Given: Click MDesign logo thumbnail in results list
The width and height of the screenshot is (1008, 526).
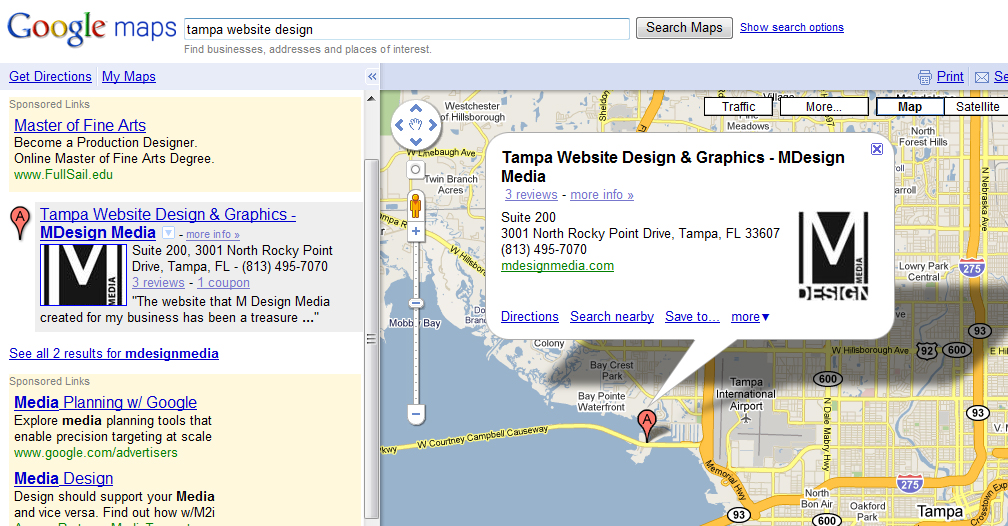Looking at the screenshot, I should coord(84,275).
